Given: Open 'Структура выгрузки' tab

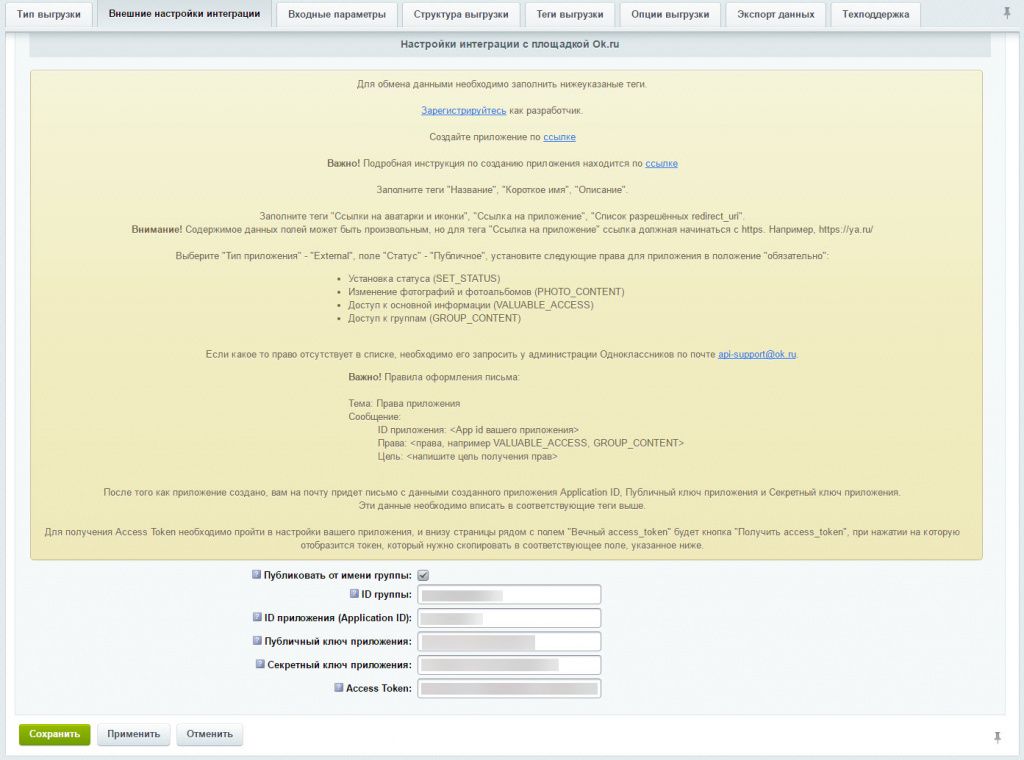Looking at the screenshot, I should point(461,14).
